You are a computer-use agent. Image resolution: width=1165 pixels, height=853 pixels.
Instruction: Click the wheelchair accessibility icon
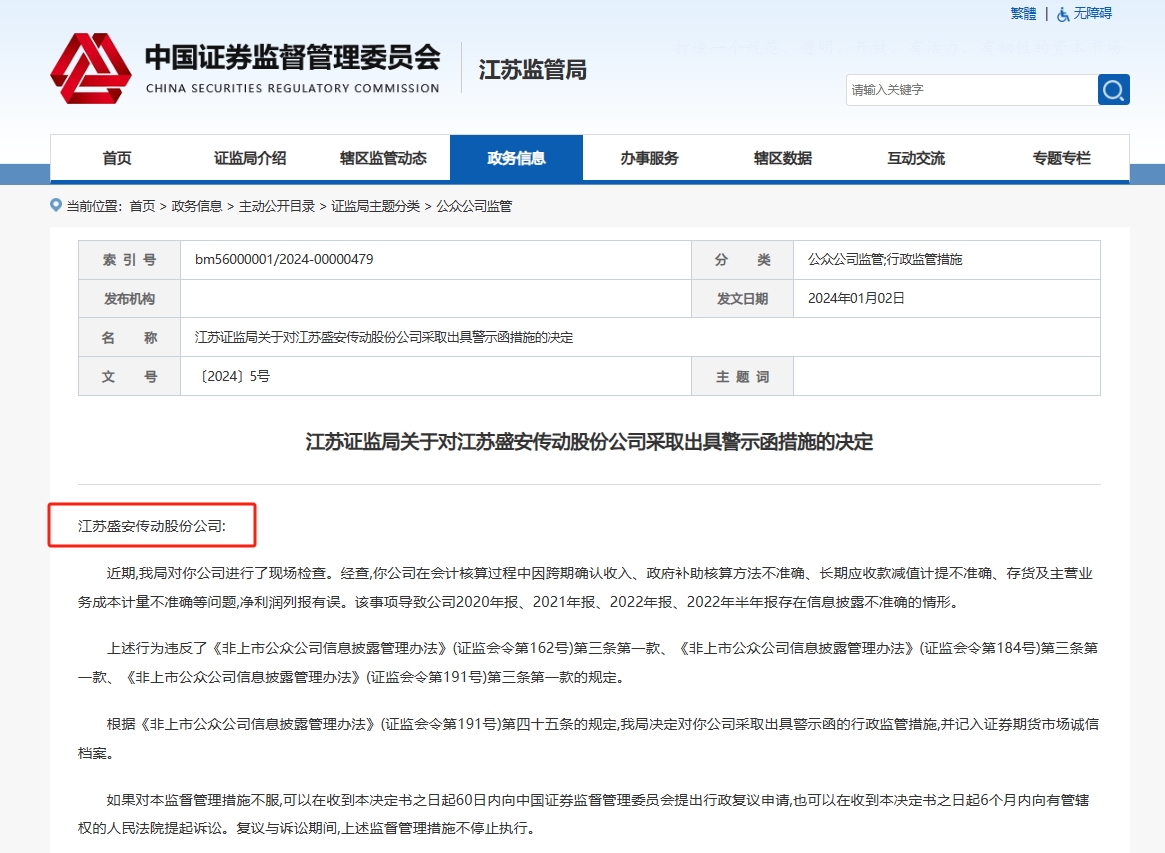(x=1063, y=14)
